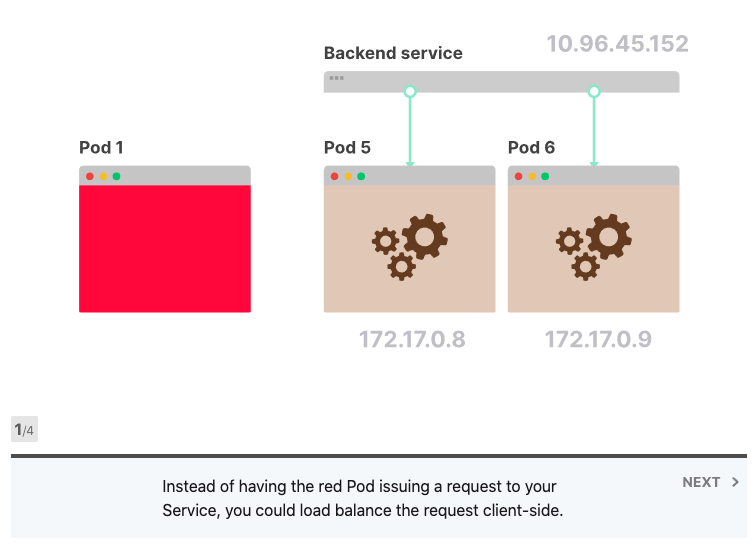This screenshot has height=548, width=754.
Task: Click the 1/4 slide counter
Action: point(24,430)
